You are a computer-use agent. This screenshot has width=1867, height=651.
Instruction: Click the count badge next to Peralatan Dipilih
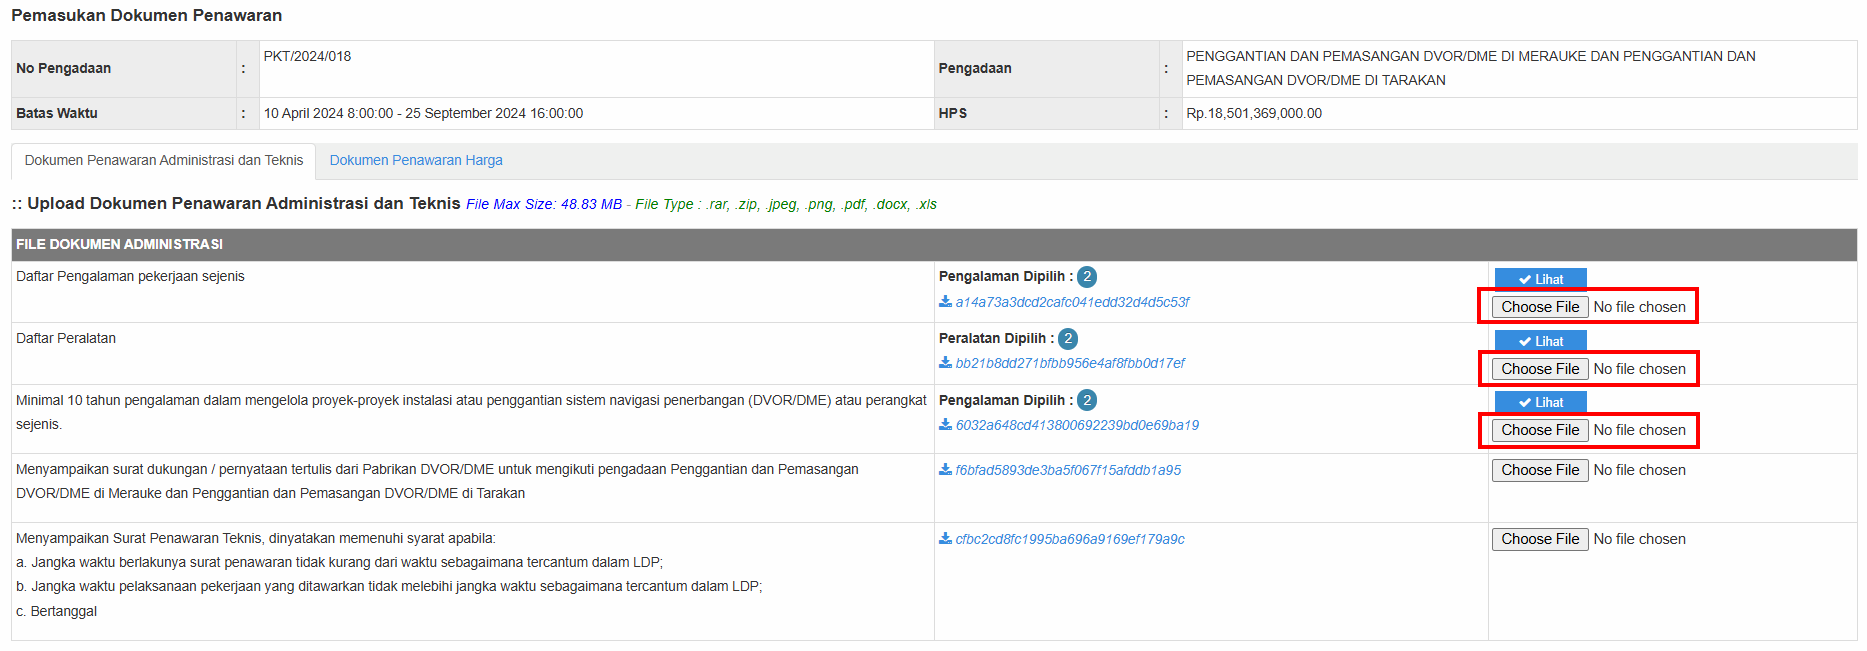tap(1068, 339)
